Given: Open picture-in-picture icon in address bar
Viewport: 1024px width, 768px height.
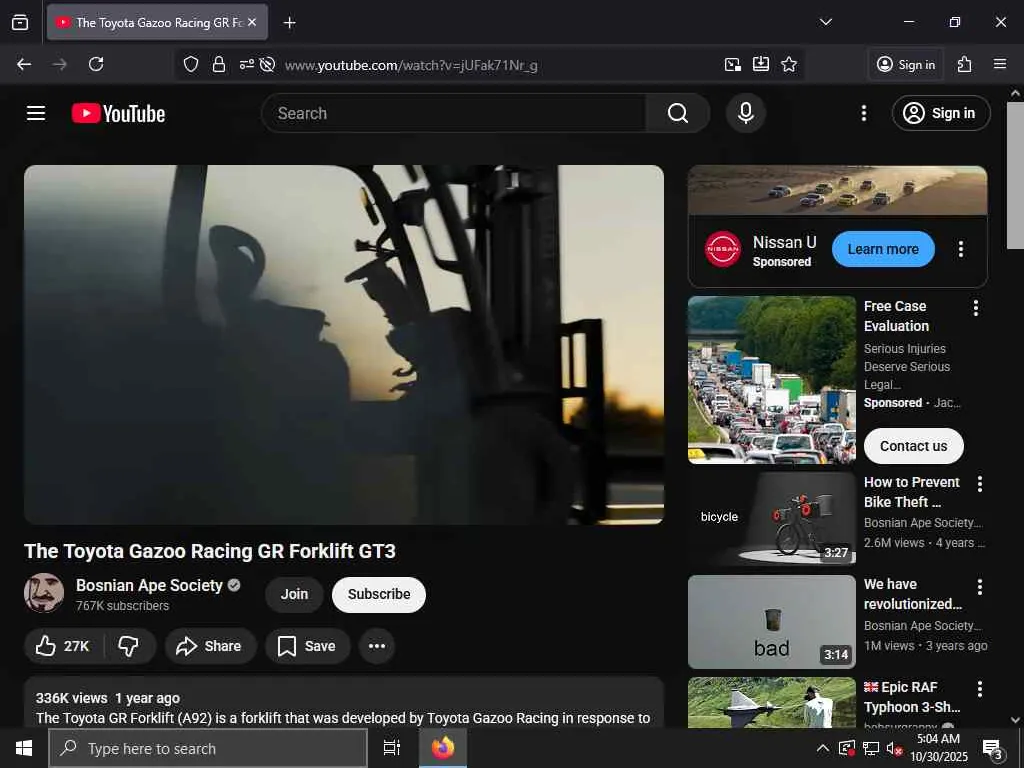Looking at the screenshot, I should click(x=733, y=64).
